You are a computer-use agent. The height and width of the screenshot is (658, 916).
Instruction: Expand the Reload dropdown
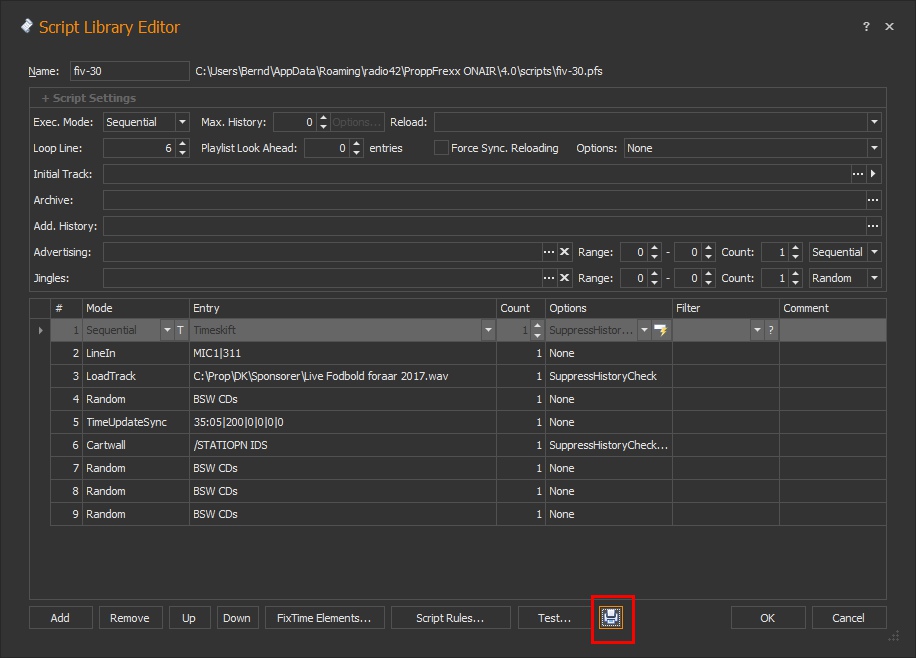(x=874, y=122)
